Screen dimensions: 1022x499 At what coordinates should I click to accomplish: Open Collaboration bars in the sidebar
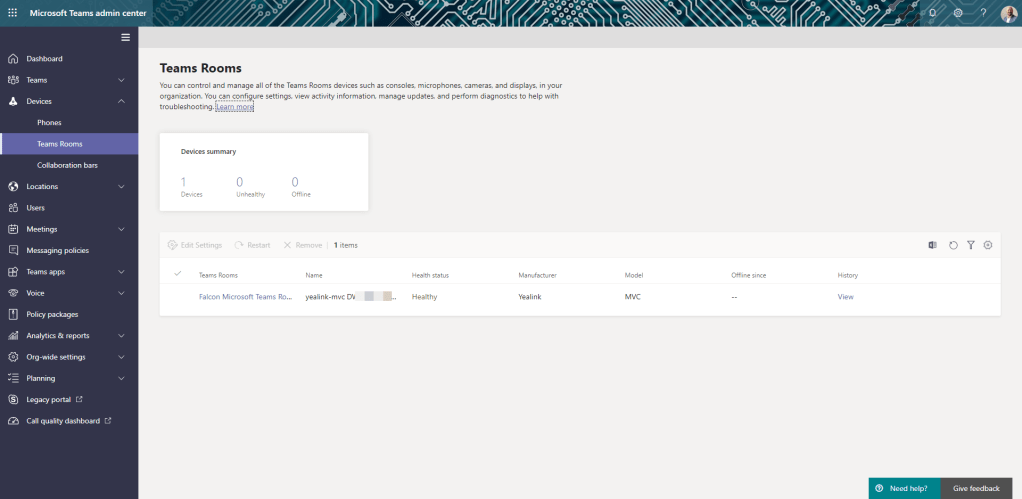(x=67, y=165)
